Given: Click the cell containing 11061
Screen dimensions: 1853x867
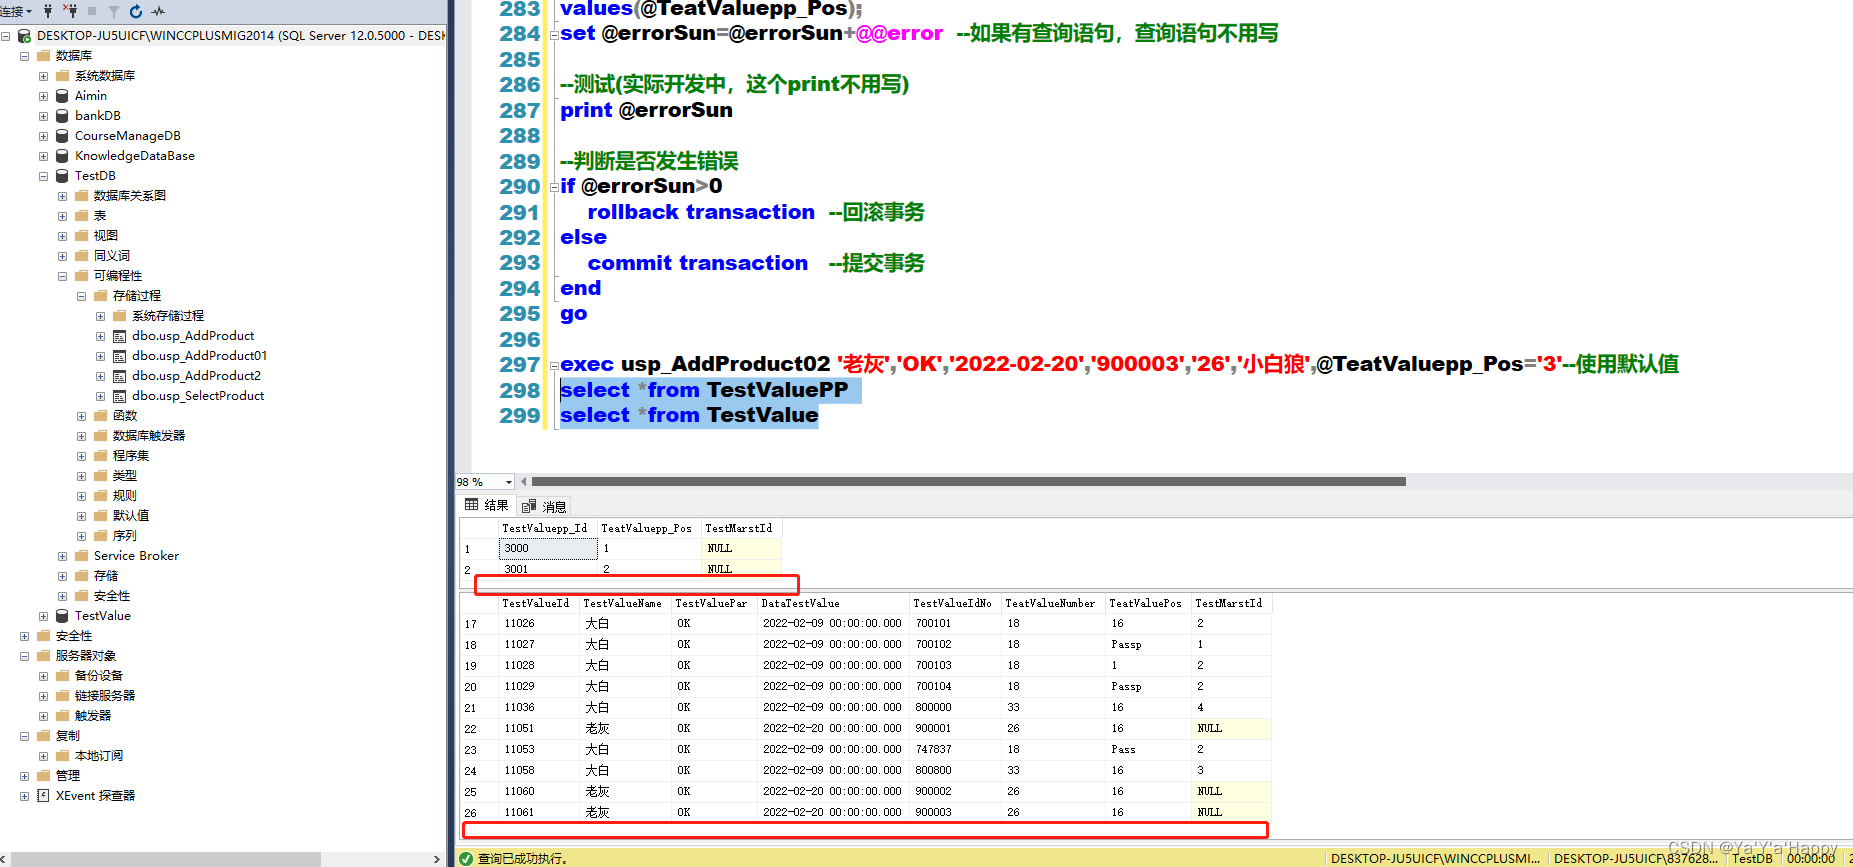Looking at the screenshot, I should pos(539,813).
